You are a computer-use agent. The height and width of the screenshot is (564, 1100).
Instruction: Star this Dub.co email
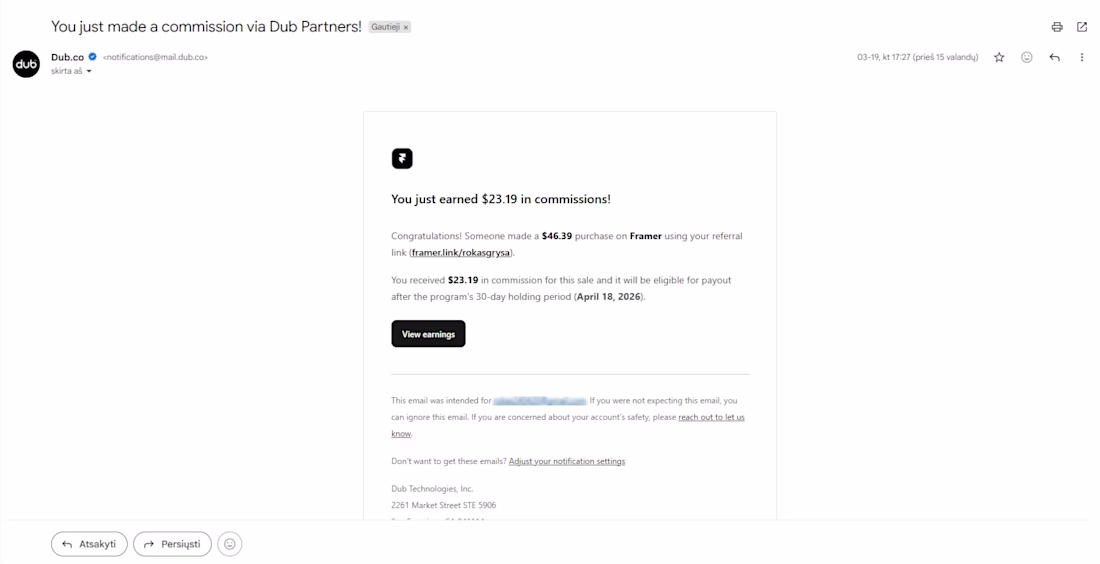coord(999,58)
